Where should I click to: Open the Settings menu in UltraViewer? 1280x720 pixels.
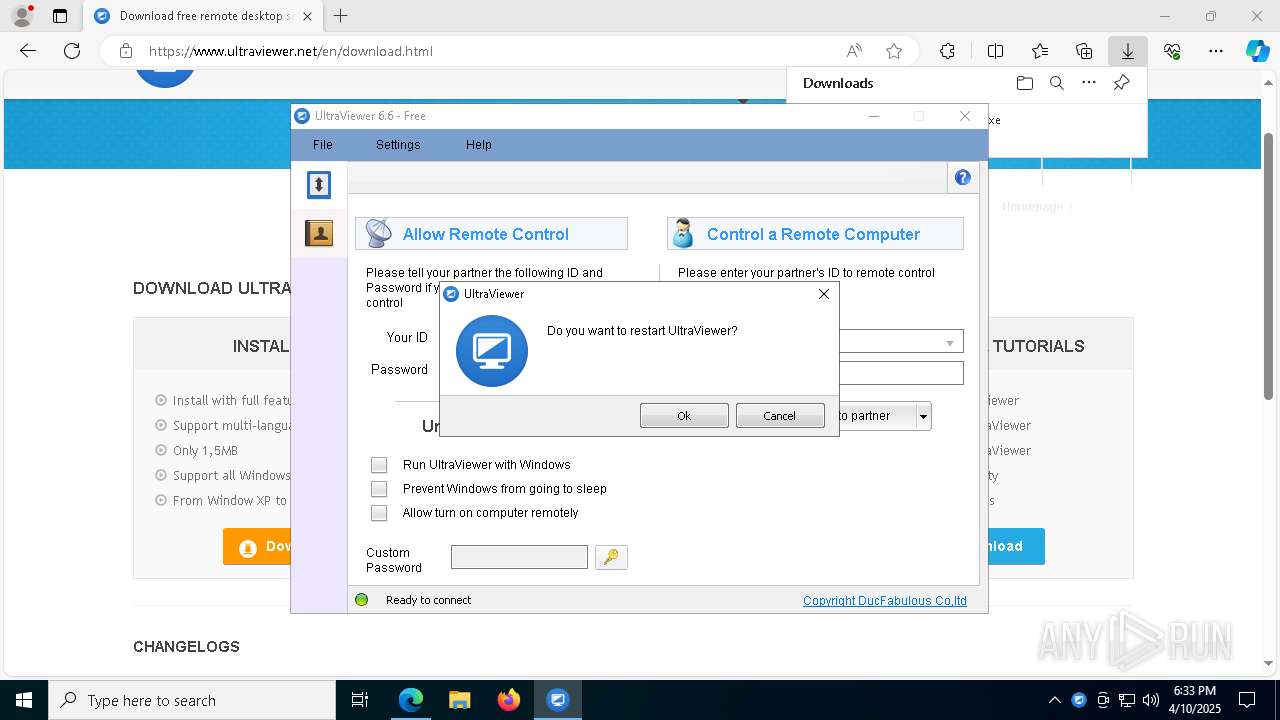pos(398,145)
